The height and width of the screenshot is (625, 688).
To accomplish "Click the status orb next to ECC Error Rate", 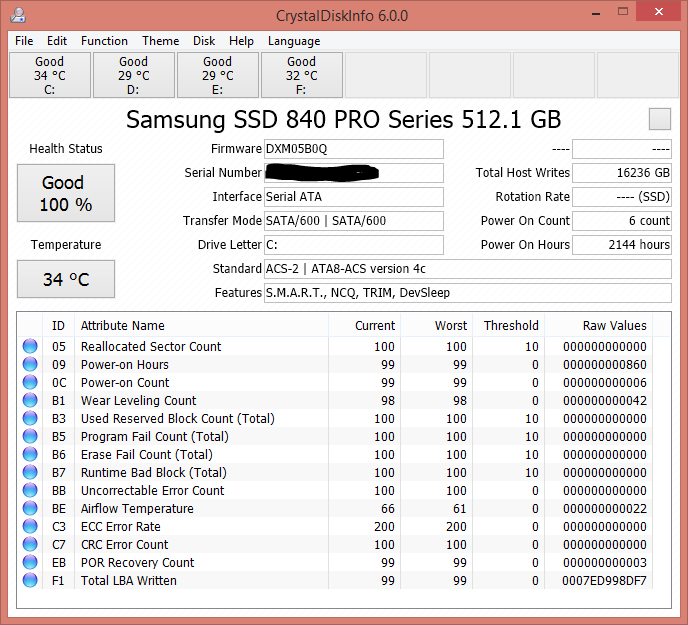I will coord(30,527).
